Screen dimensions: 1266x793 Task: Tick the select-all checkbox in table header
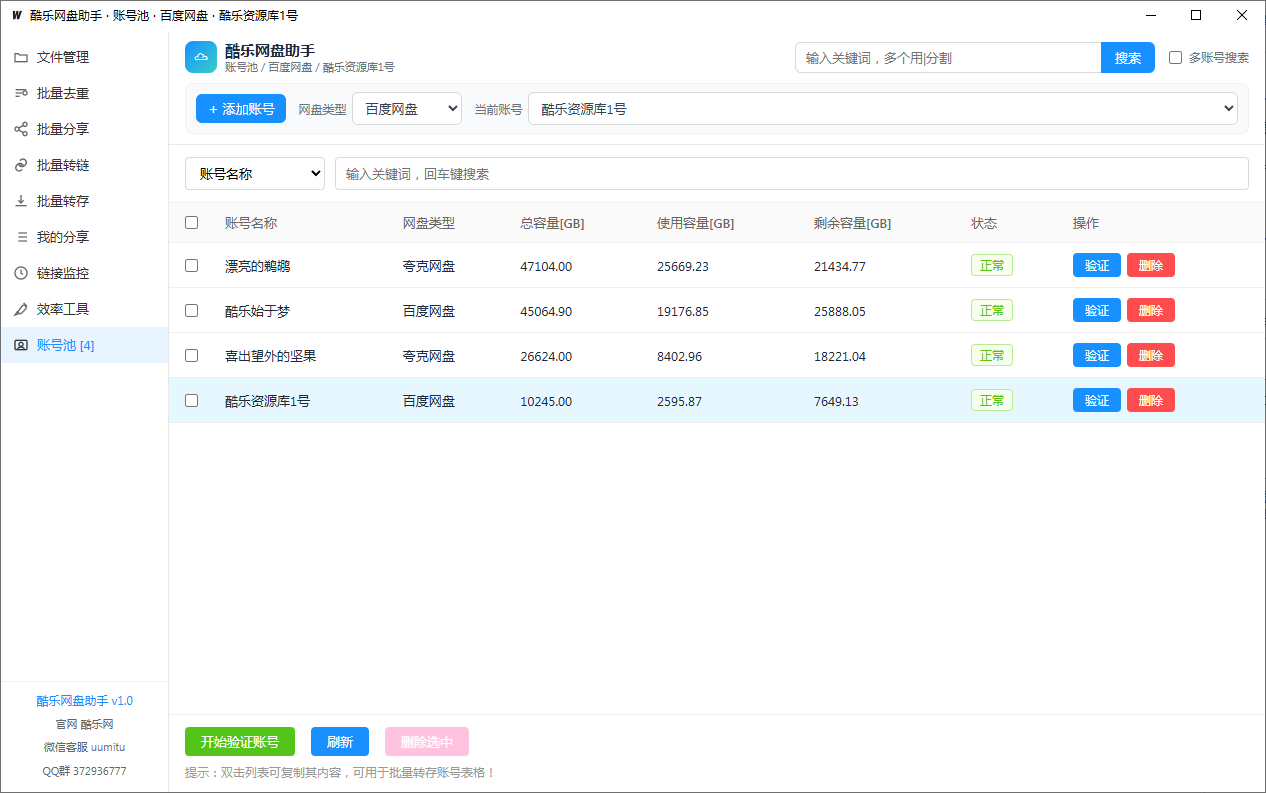click(192, 223)
